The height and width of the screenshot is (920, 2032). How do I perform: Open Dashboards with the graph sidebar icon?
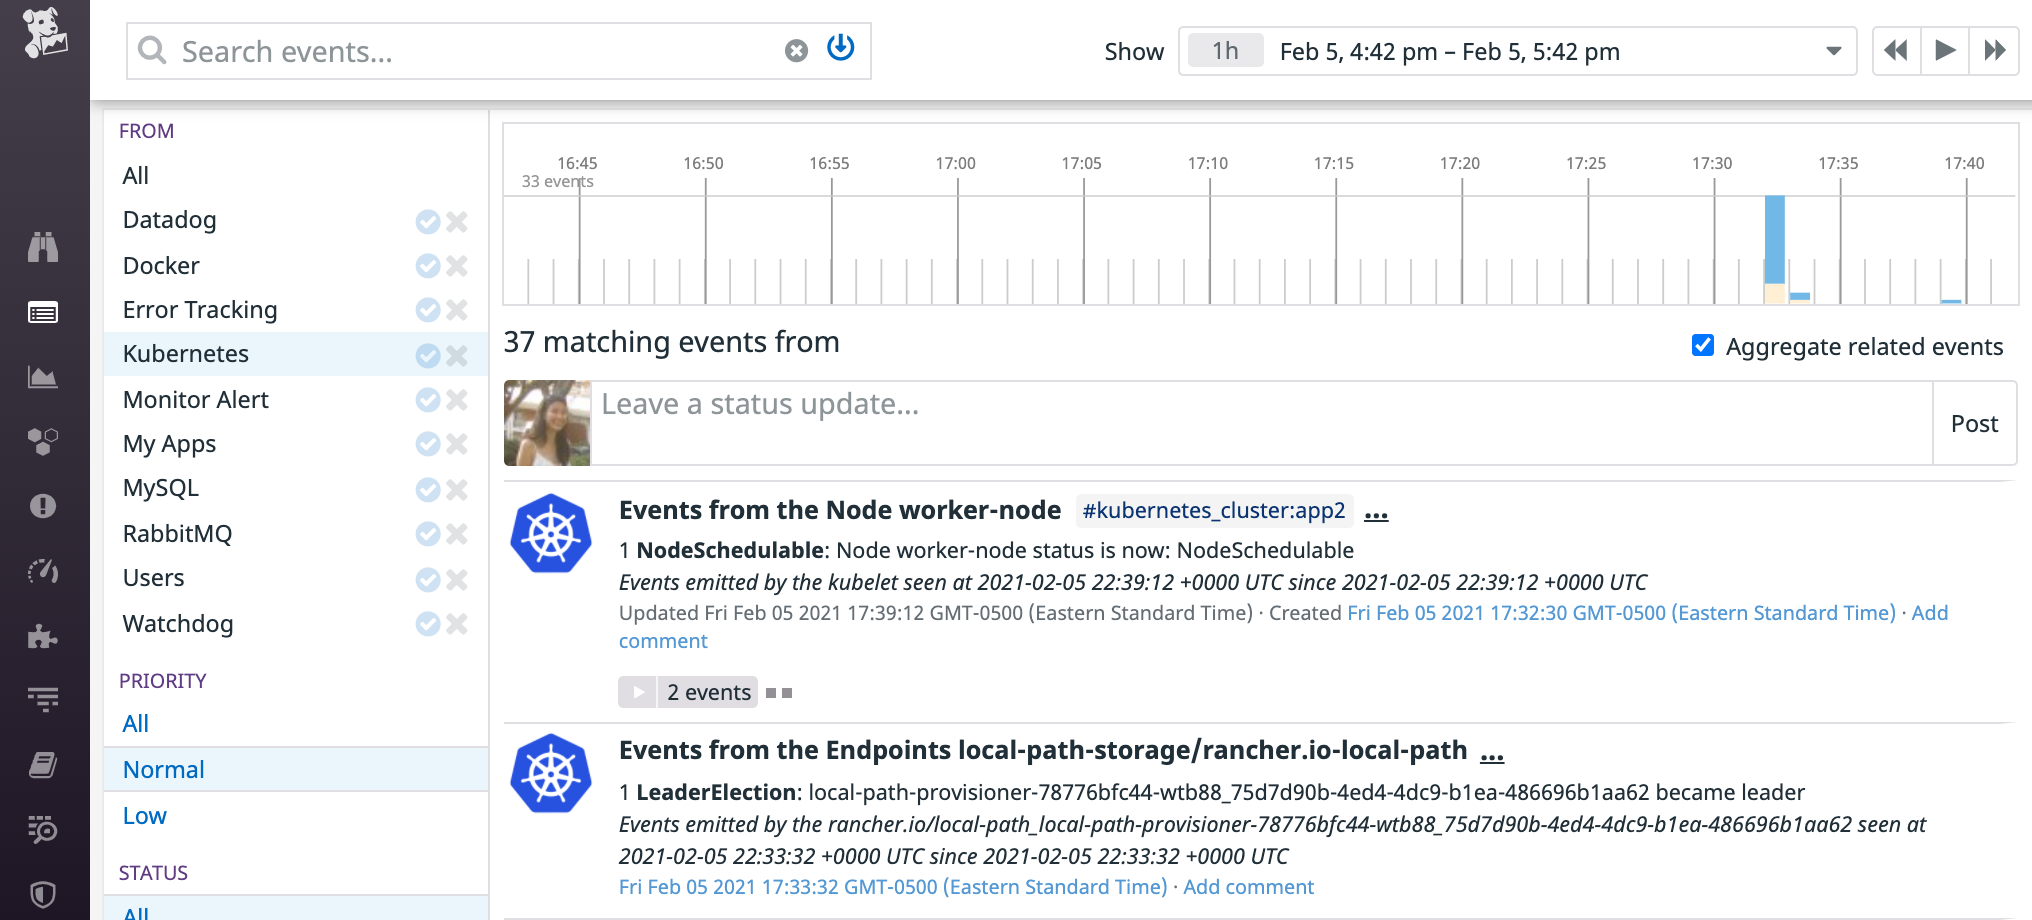pyautogui.click(x=44, y=377)
